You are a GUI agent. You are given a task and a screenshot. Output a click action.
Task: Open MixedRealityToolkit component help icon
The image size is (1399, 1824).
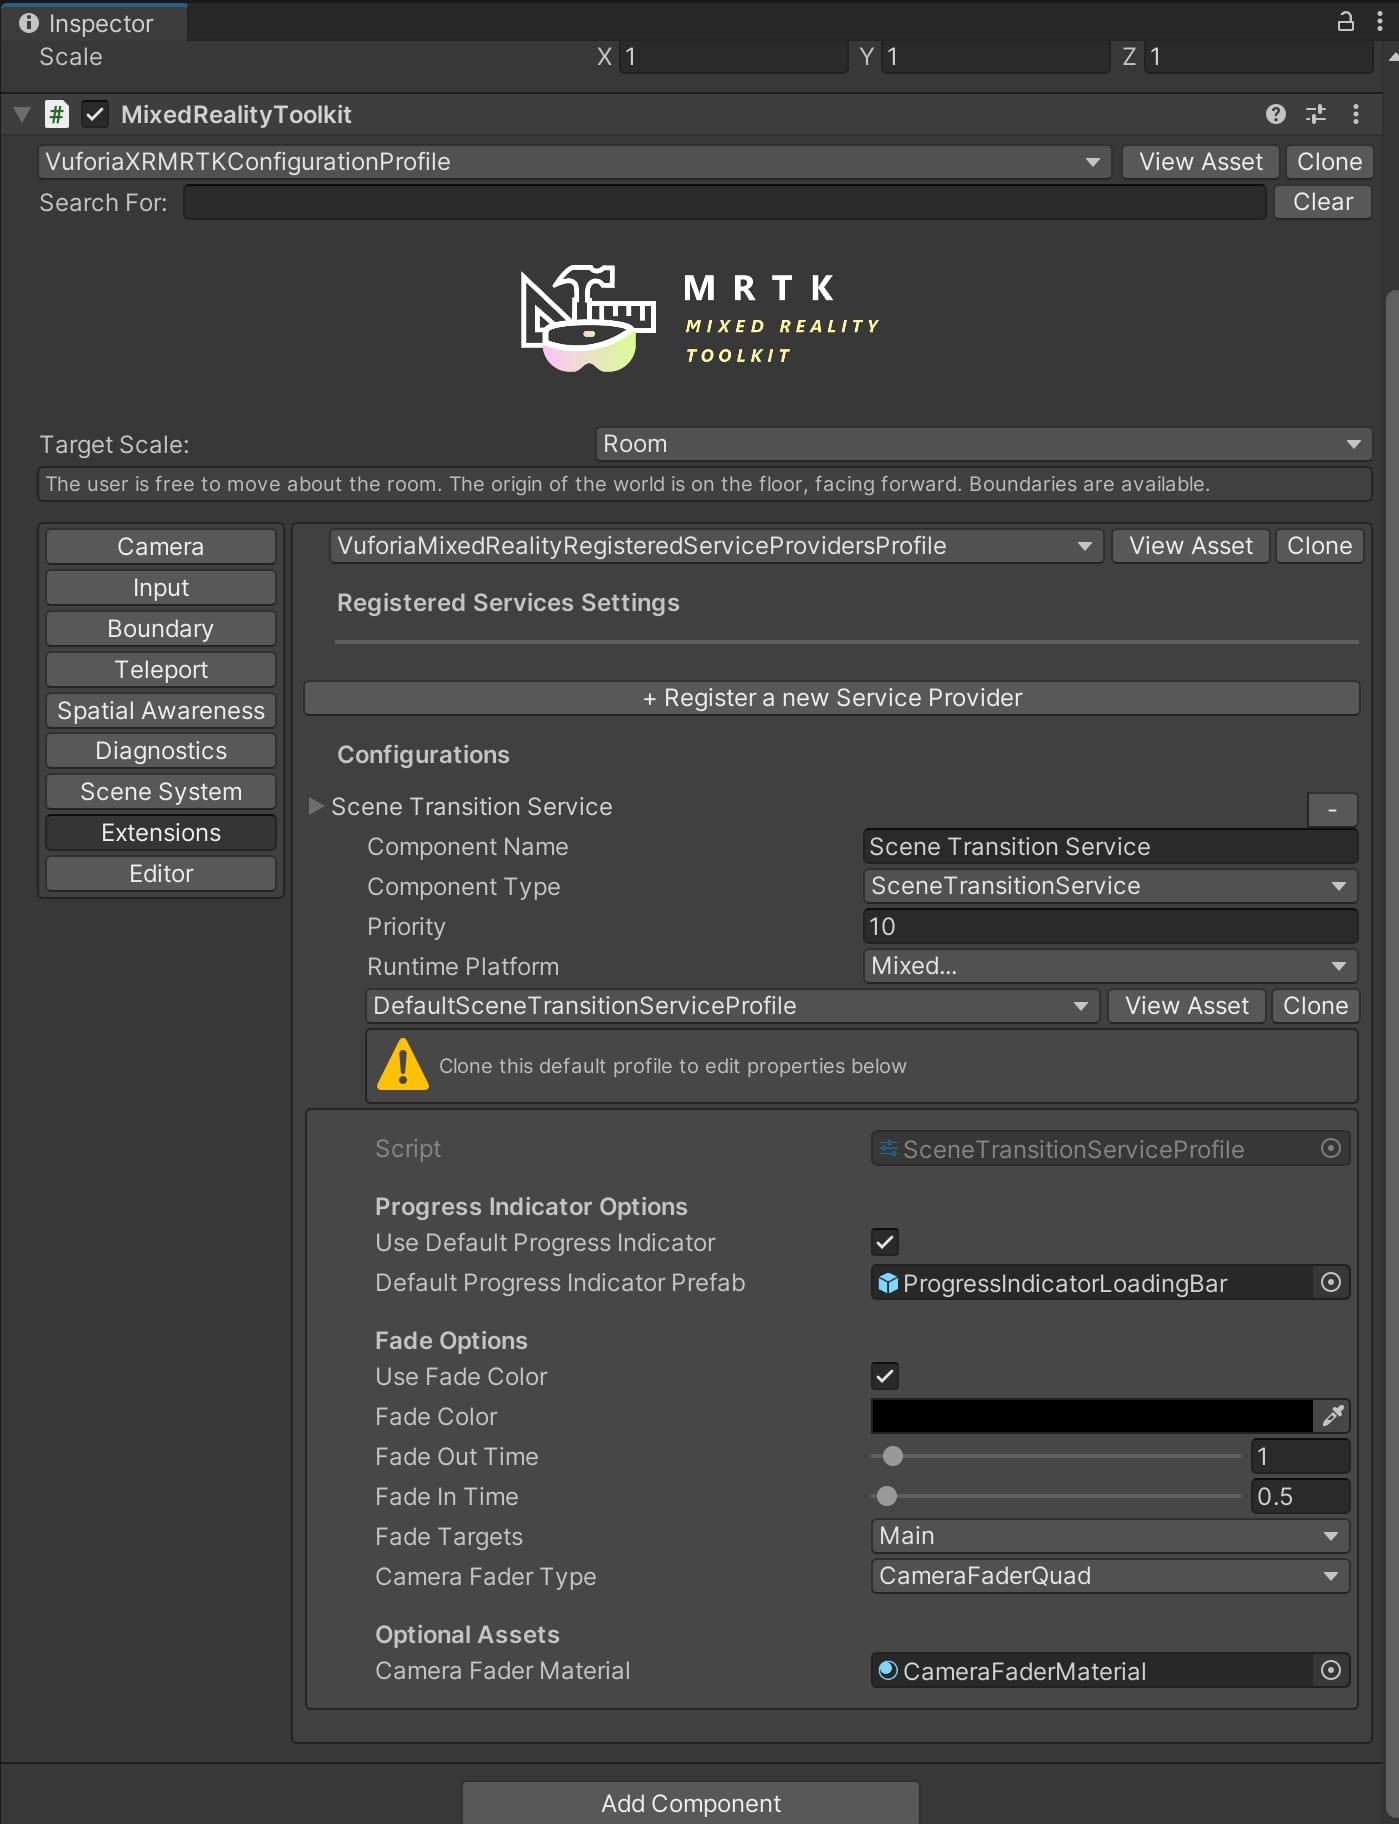[x=1276, y=114]
